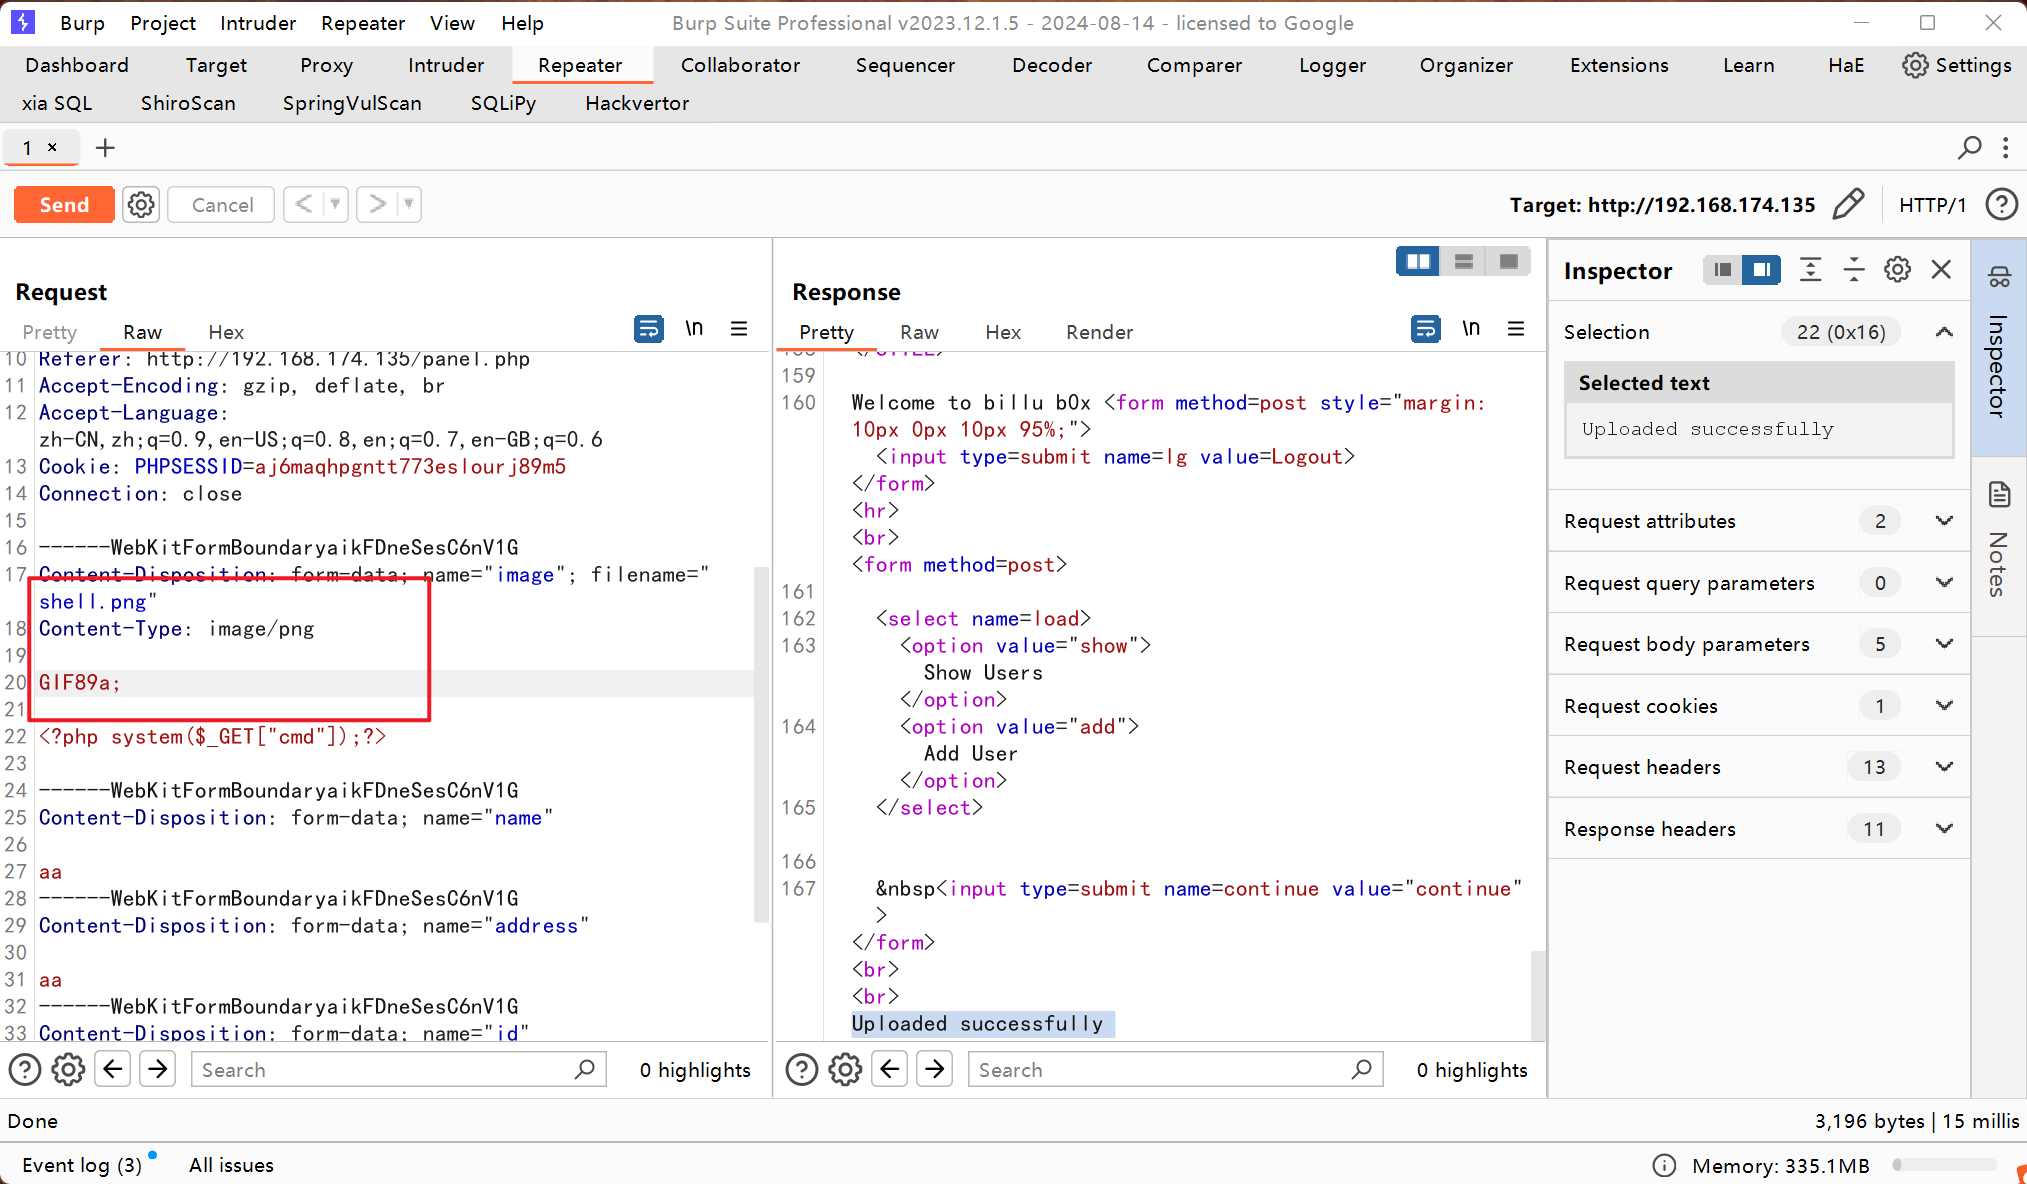2027x1184 pixels.
Task: Select combined tabbed layout view
Action: (1509, 261)
